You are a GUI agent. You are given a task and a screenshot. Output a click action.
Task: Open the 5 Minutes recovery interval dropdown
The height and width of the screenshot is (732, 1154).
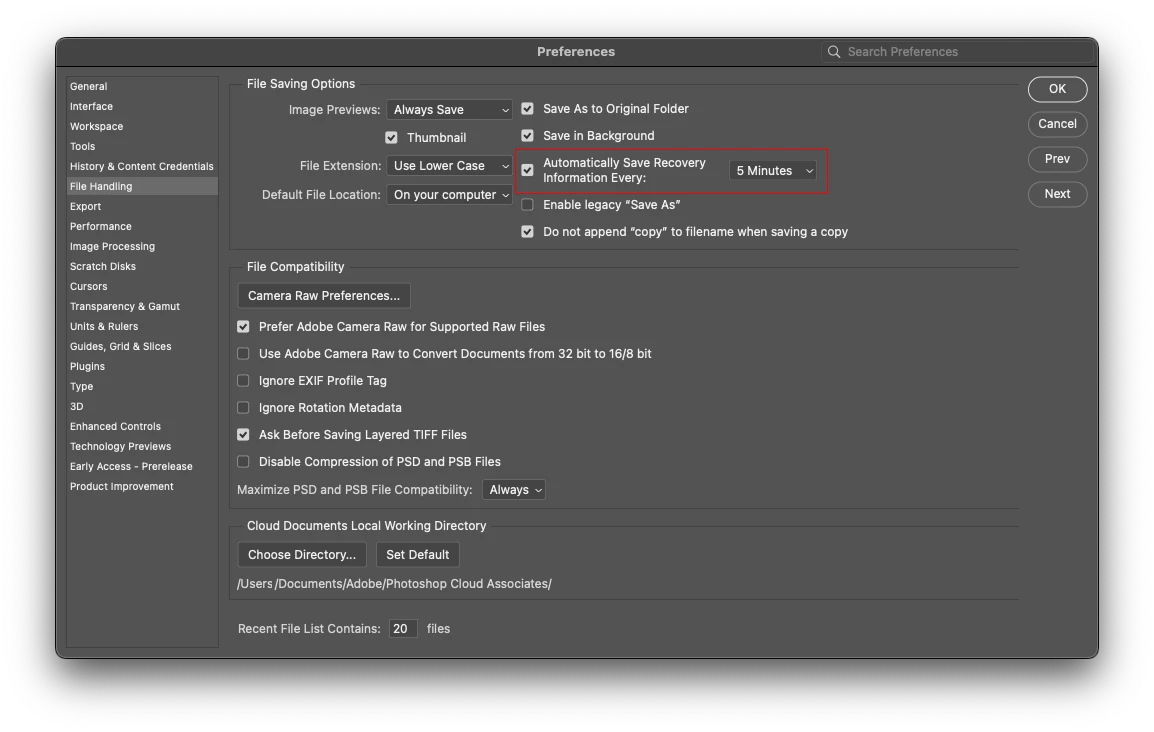[773, 171]
